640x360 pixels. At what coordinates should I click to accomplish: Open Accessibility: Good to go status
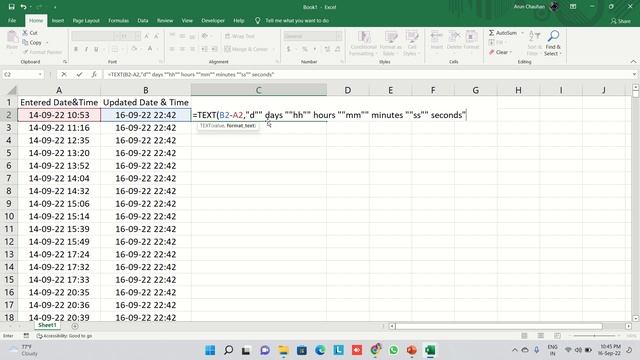tap(64, 336)
